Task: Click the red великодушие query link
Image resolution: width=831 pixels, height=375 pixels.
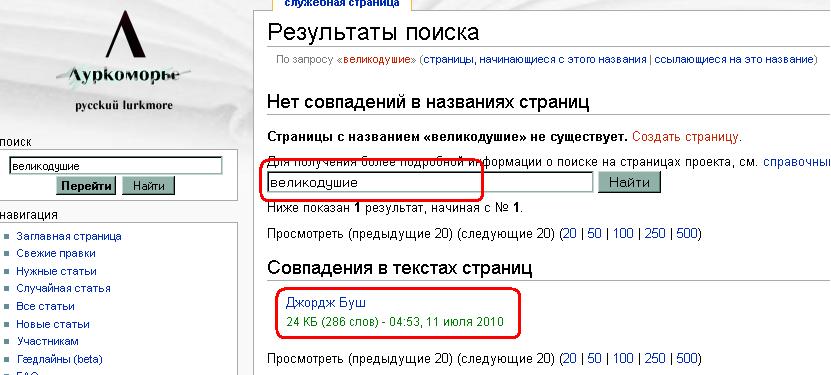Action: tap(377, 59)
